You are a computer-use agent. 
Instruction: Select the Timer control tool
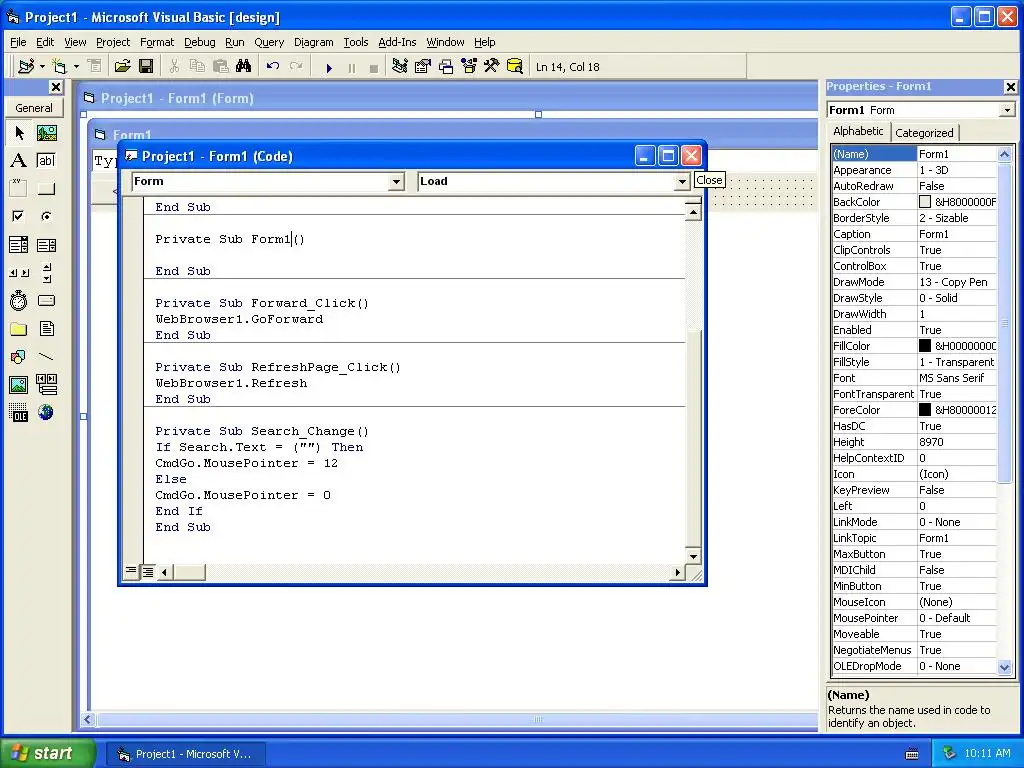[x=19, y=300]
